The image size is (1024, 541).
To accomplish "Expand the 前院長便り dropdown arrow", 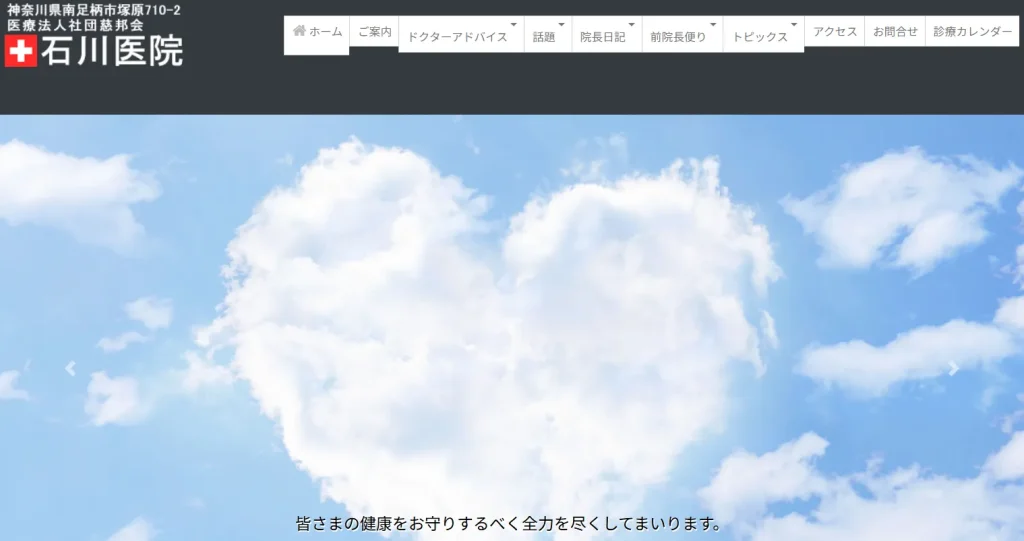I will 712,24.
